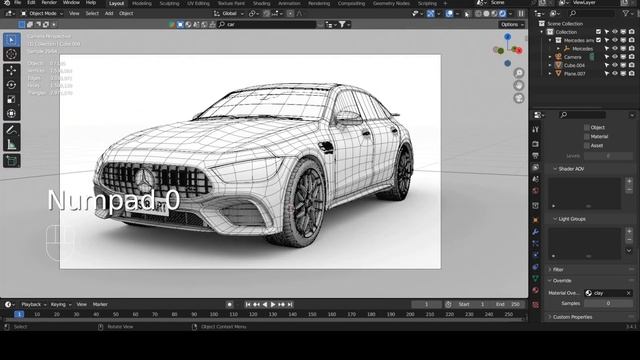Open the Render menu
Viewport: 640px width, 360px height.
[x=49, y=2]
